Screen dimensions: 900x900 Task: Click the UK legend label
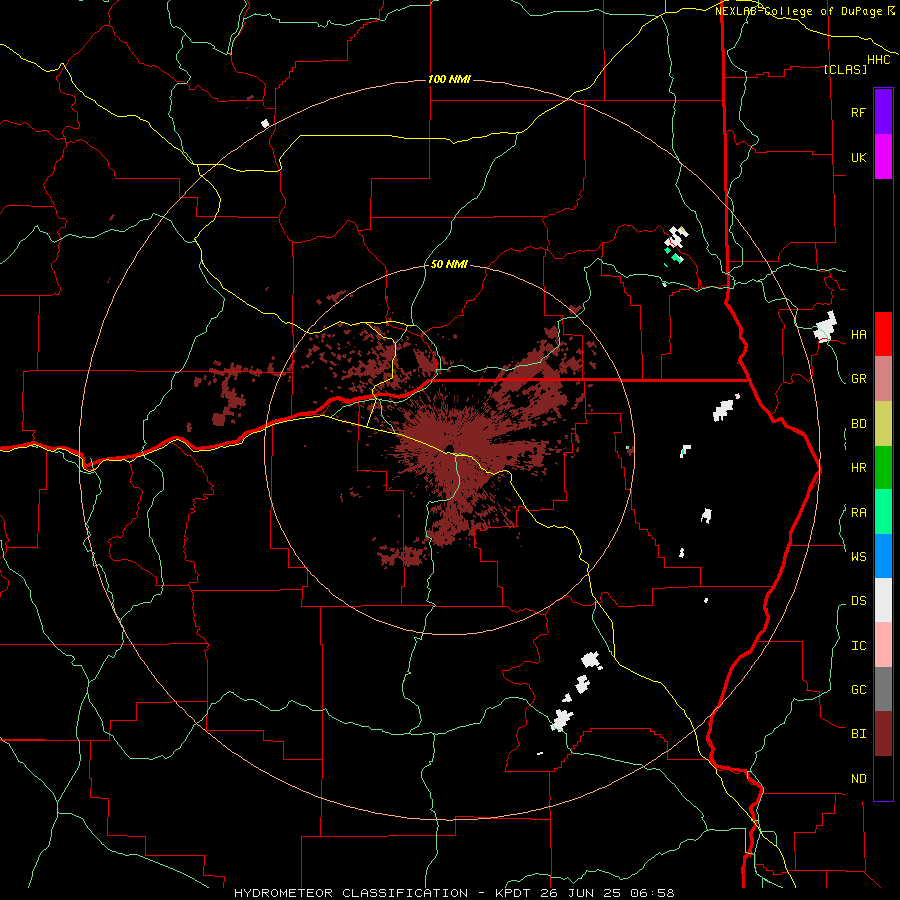click(x=858, y=157)
